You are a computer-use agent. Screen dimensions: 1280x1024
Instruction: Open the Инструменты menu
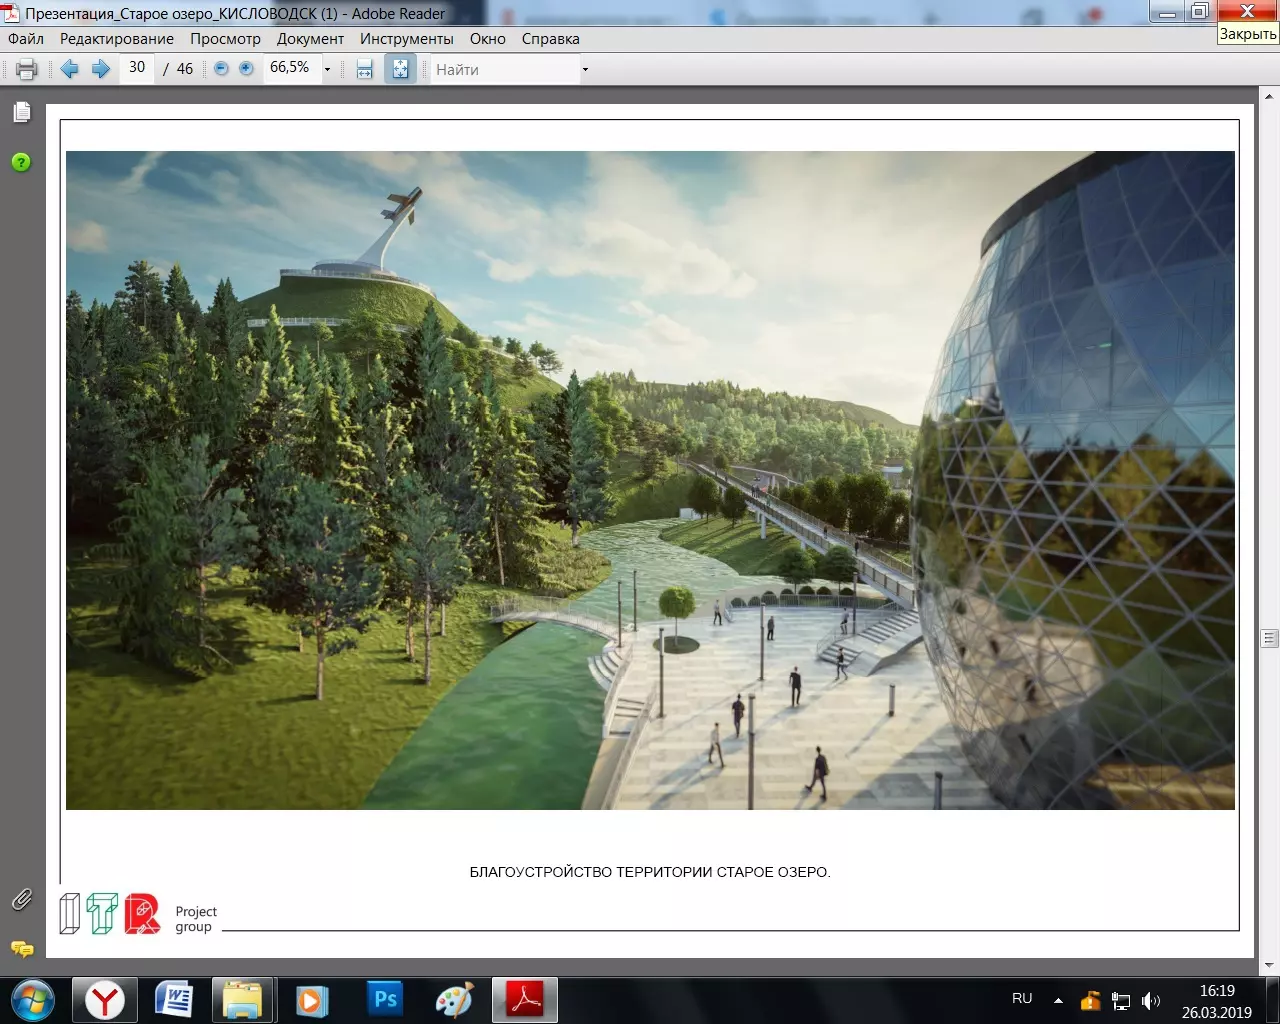pyautogui.click(x=406, y=39)
